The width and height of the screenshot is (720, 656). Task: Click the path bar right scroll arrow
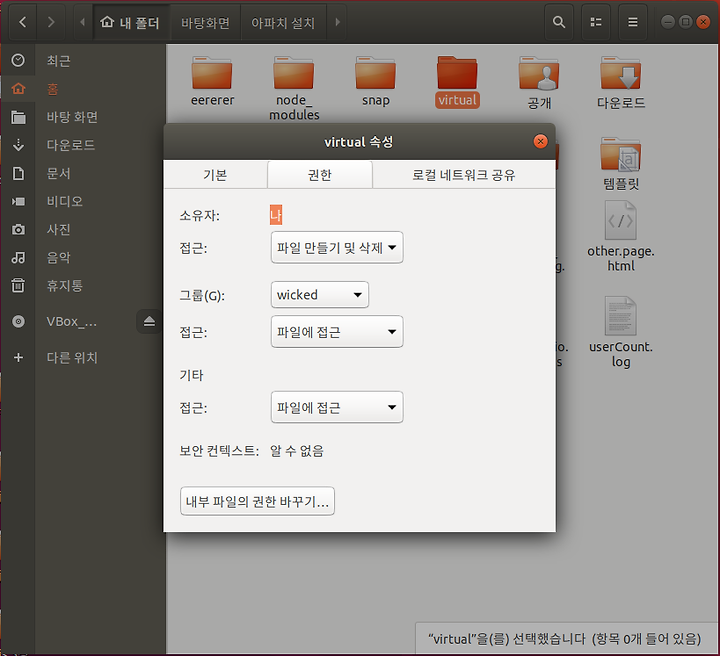338,22
